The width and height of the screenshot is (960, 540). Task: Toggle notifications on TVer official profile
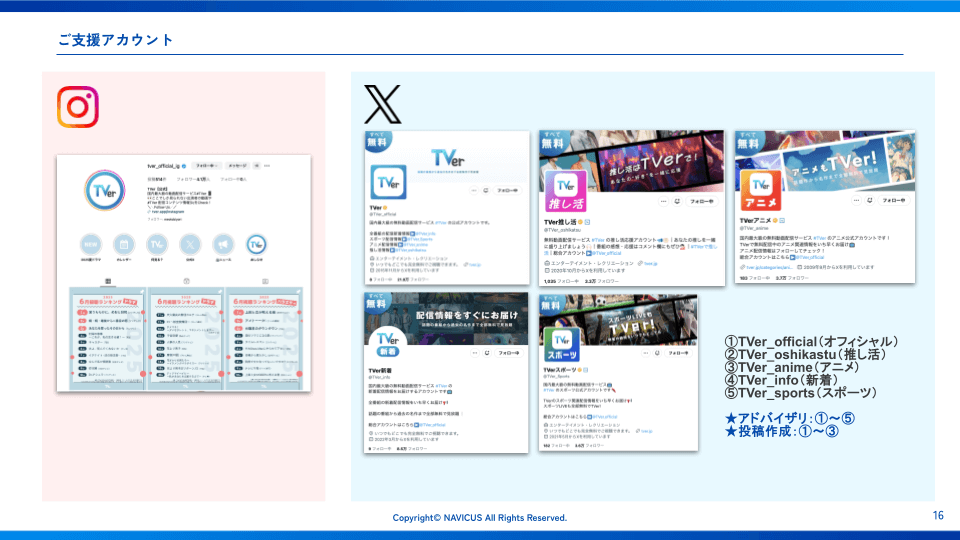tap(486, 190)
